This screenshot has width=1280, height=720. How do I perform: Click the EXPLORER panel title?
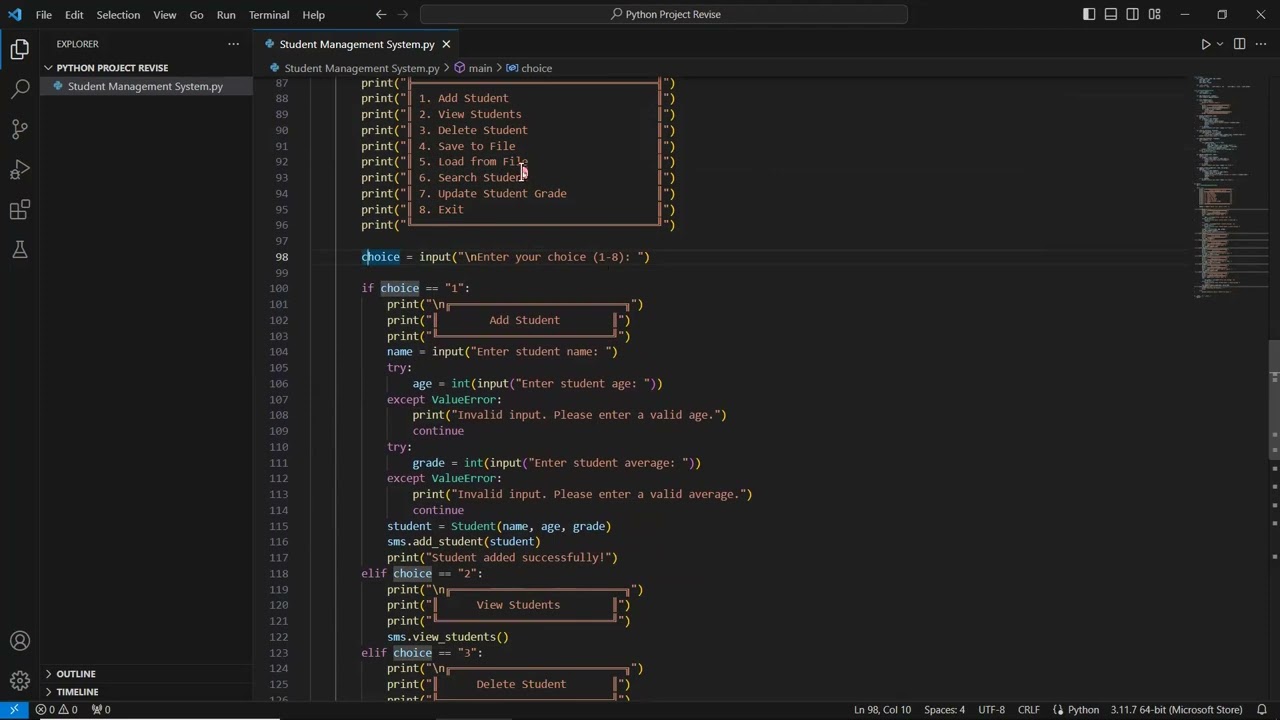click(x=77, y=44)
